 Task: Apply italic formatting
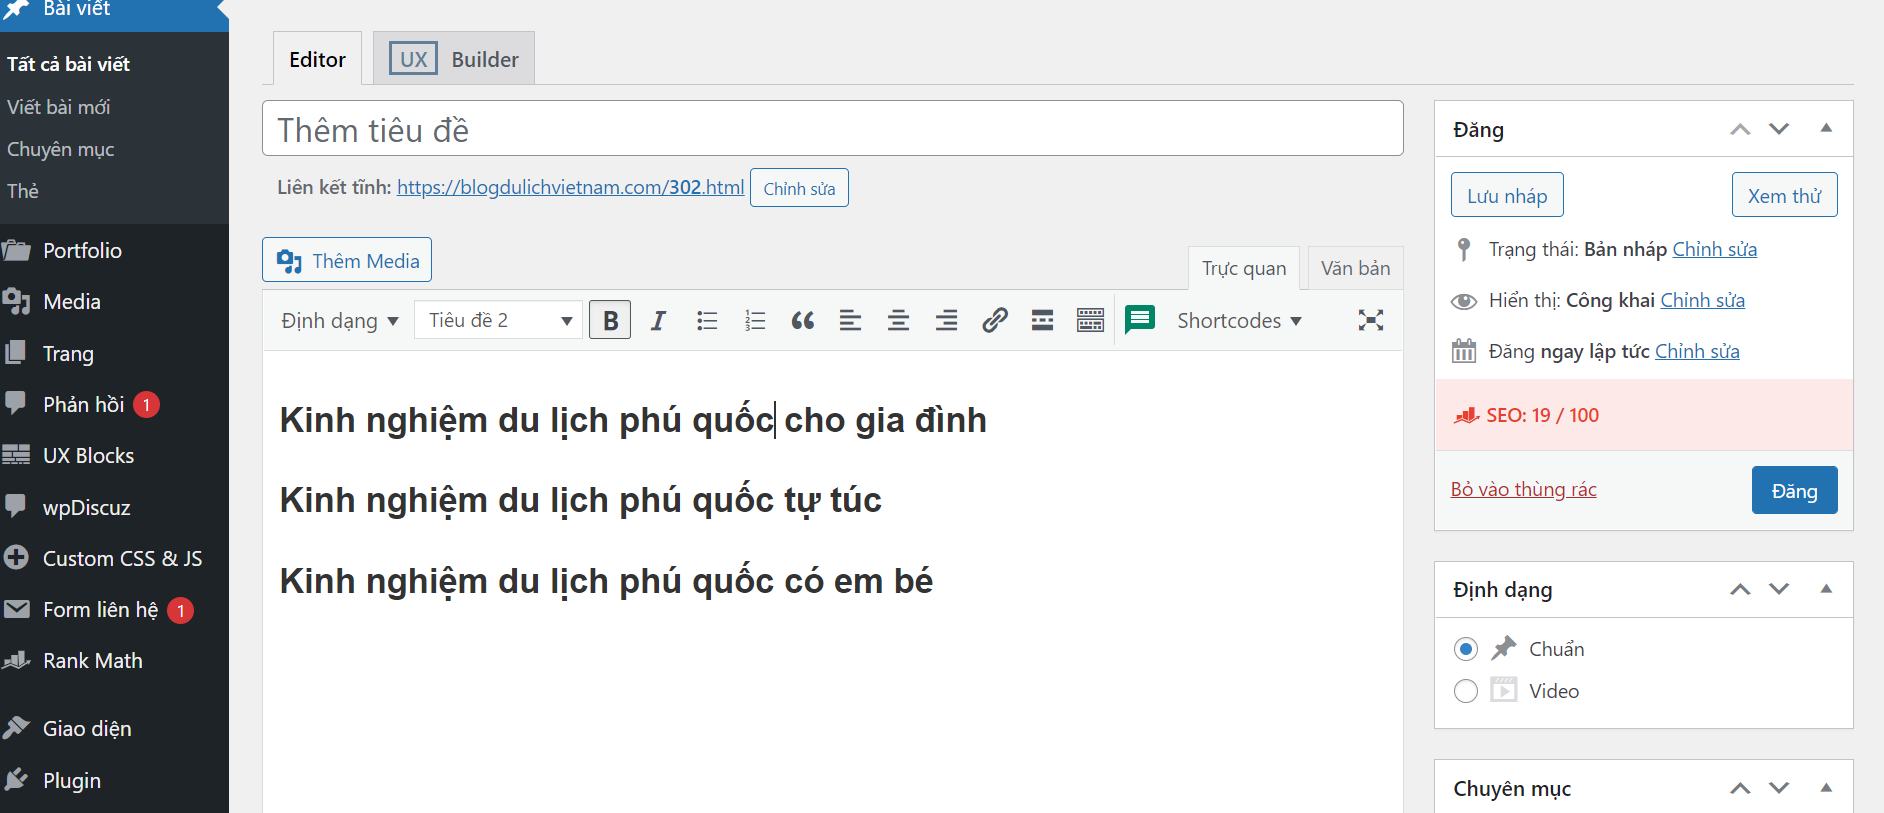click(x=658, y=320)
